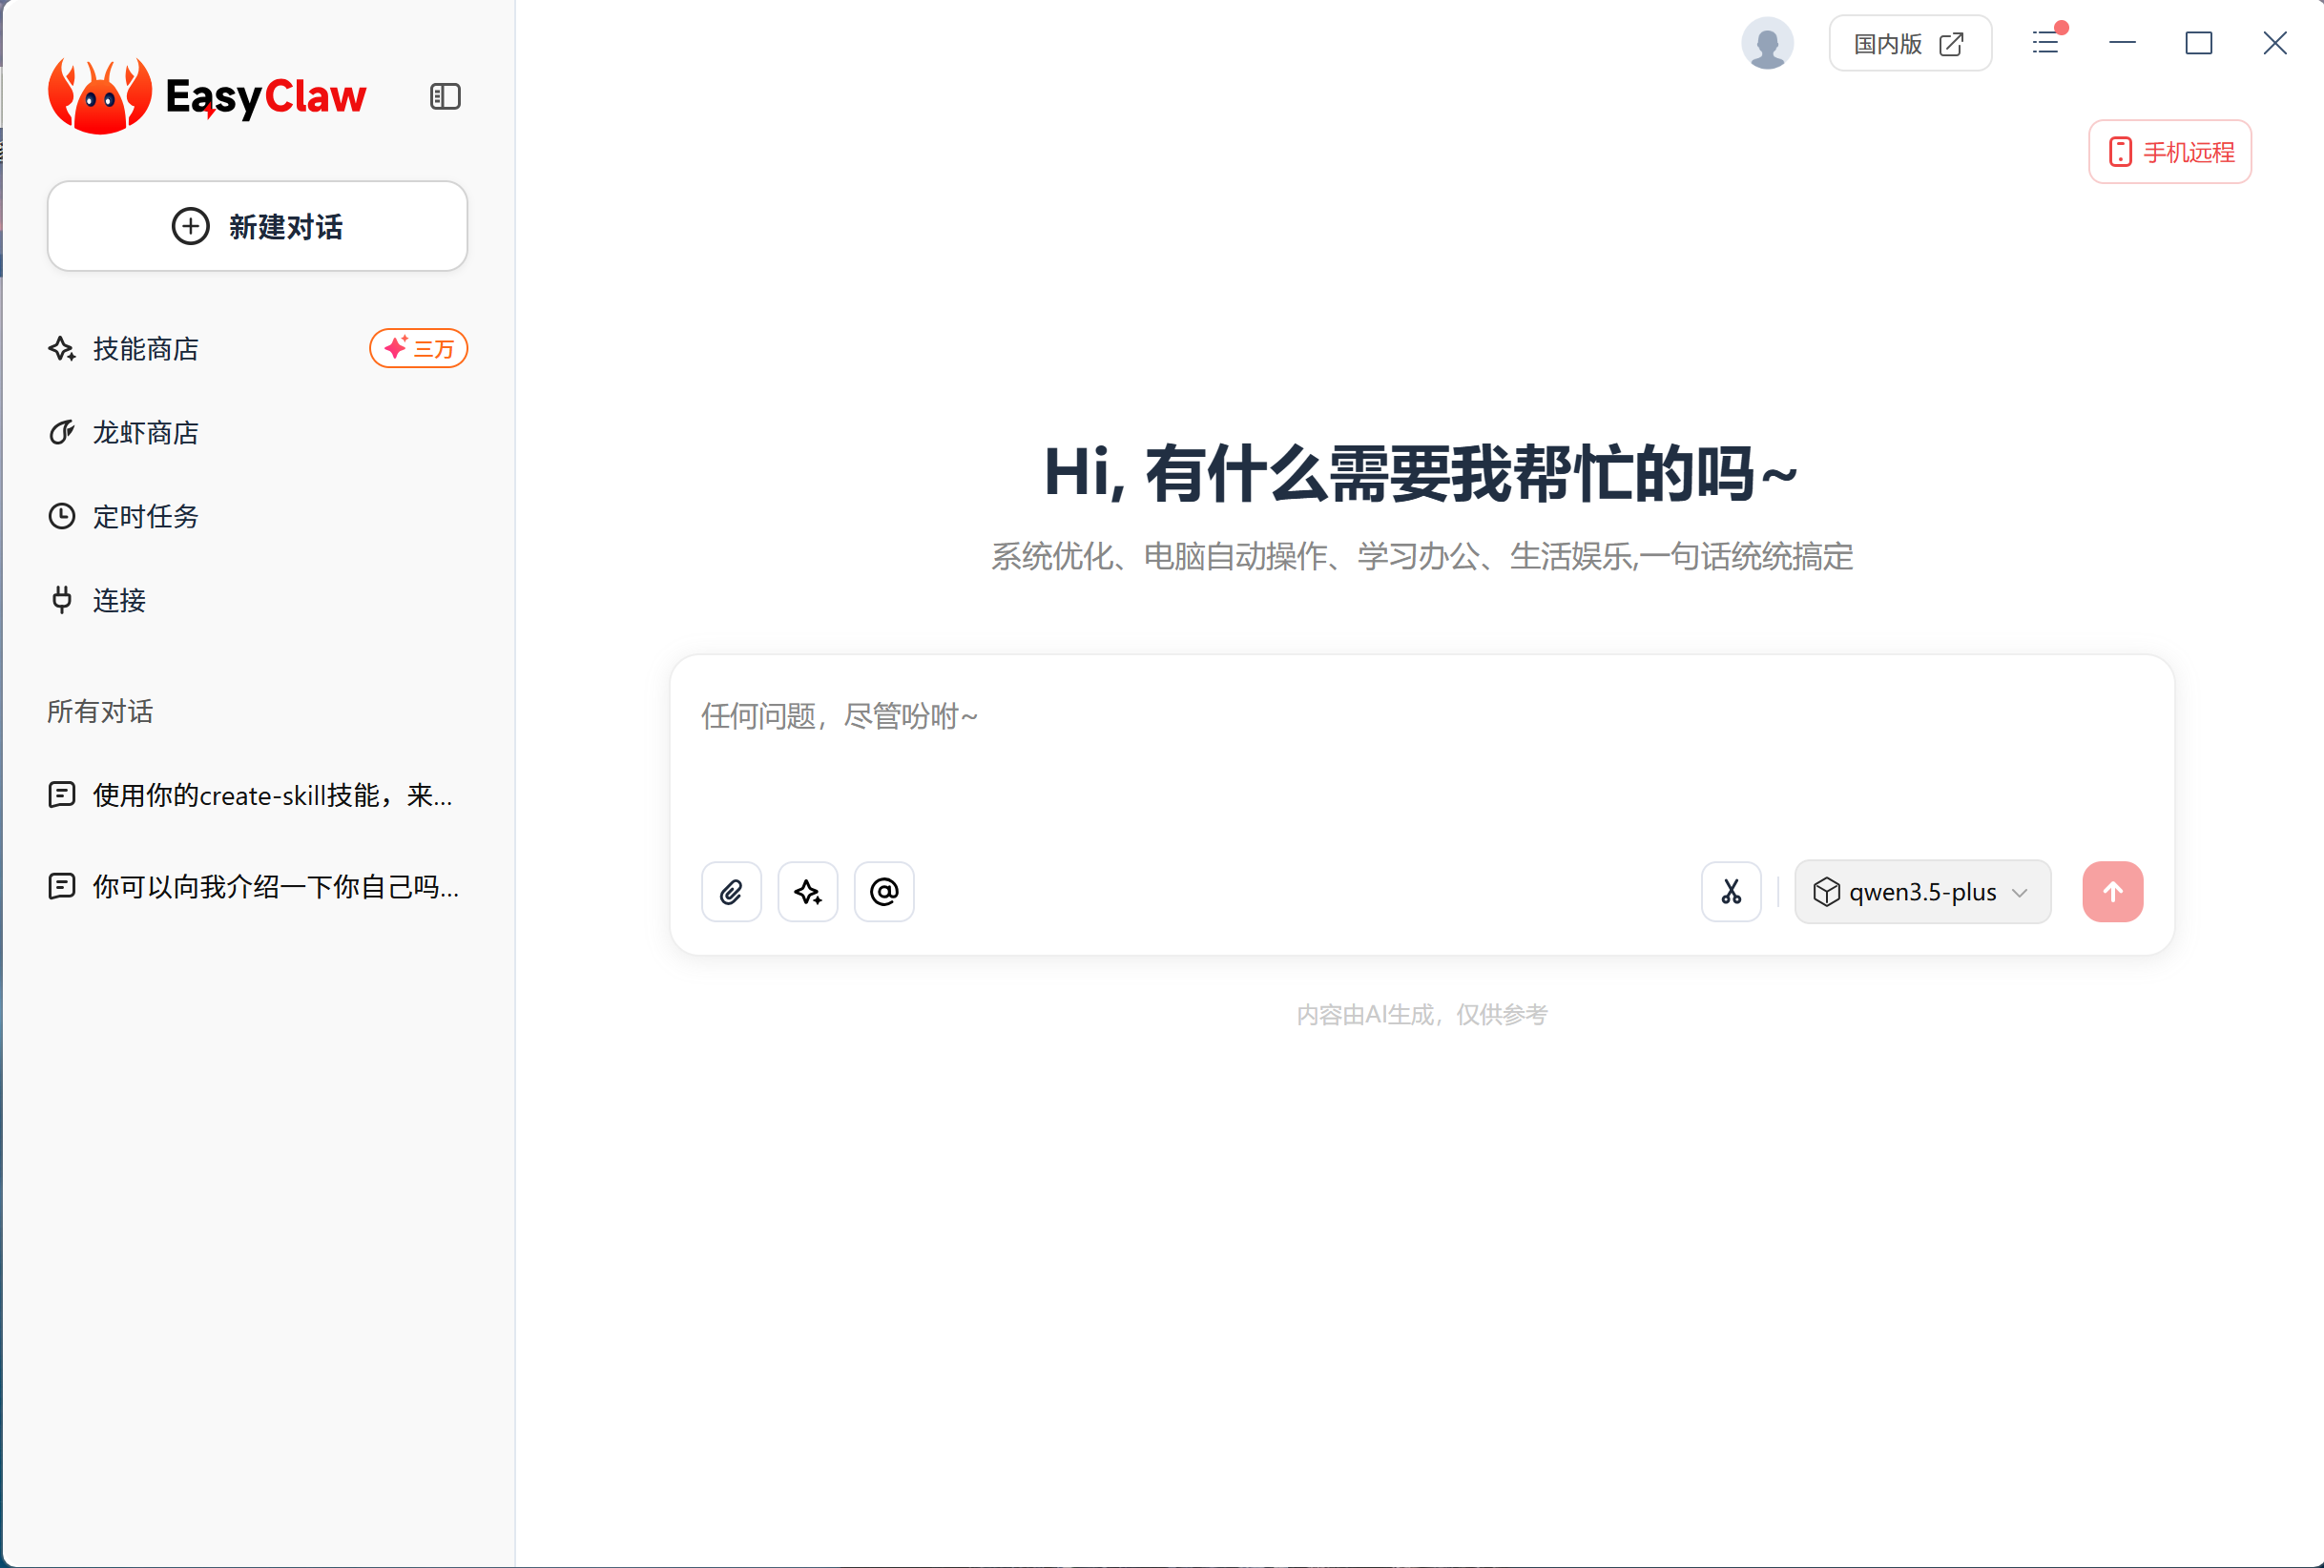
Task: Open the hamburger menu with red dot
Action: tap(2046, 43)
